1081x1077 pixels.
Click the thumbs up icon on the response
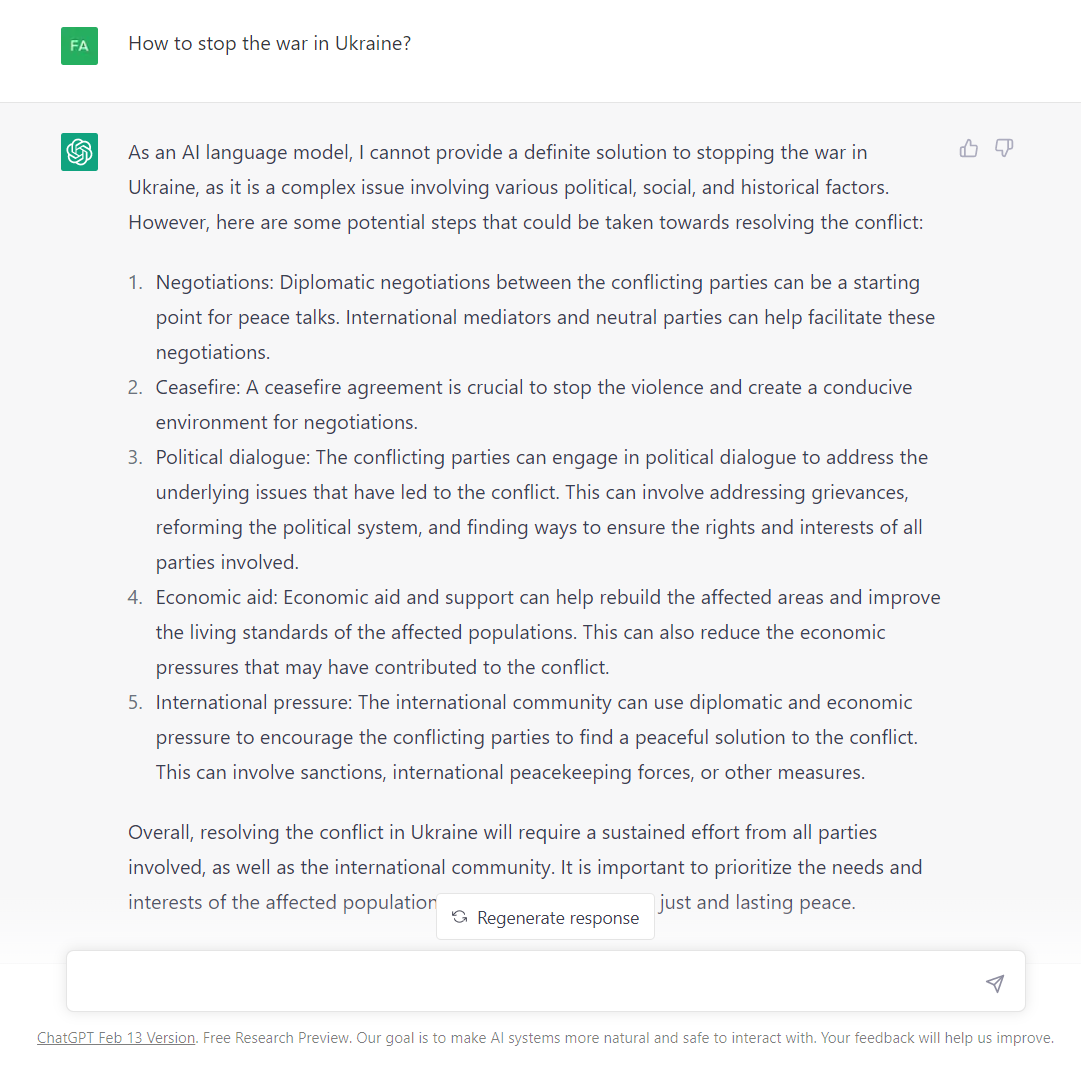click(968, 149)
